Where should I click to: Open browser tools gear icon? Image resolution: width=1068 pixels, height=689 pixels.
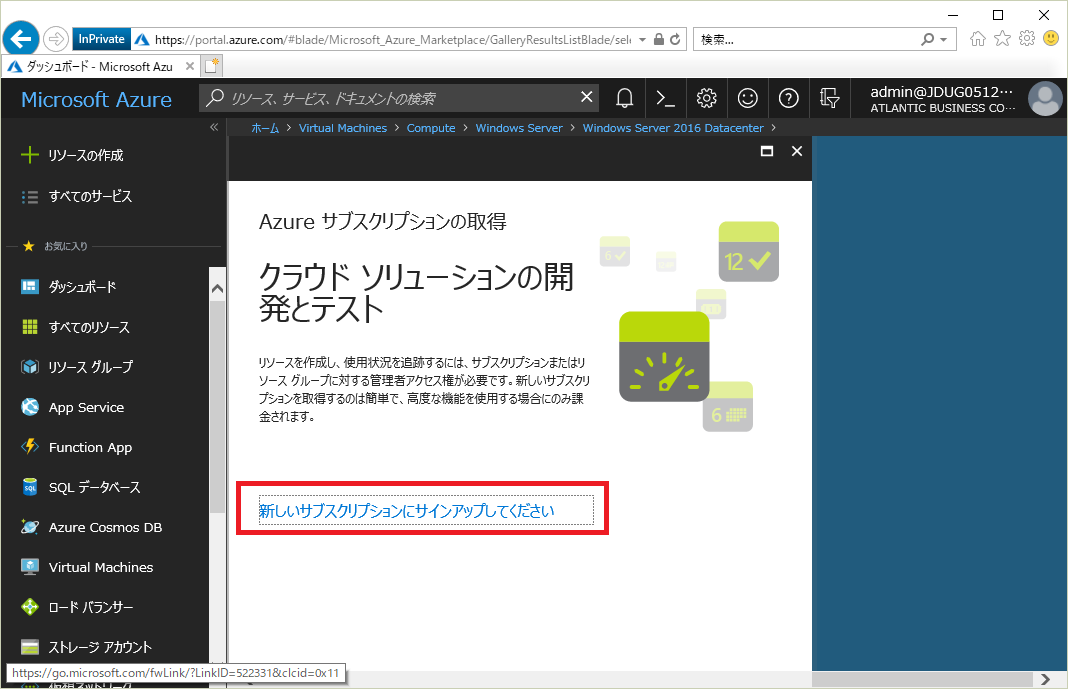(1026, 39)
